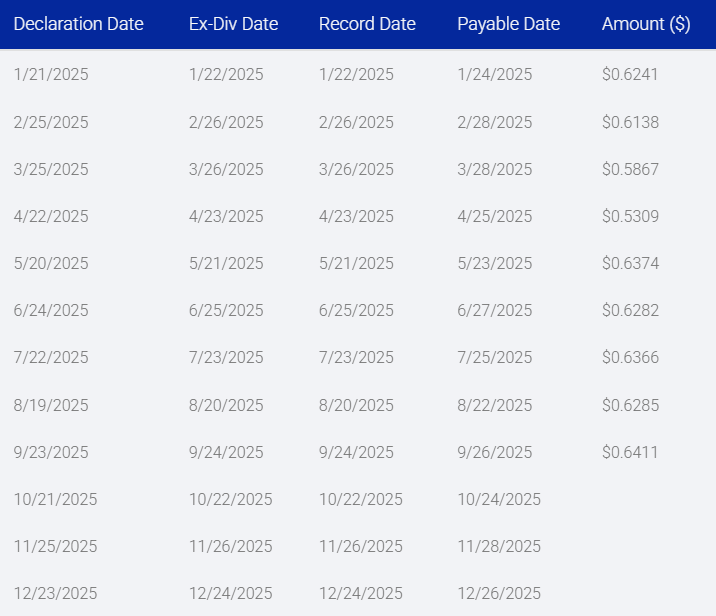This screenshot has height=616, width=716.
Task: Select the $0.6374 amount value
Action: (x=630, y=263)
